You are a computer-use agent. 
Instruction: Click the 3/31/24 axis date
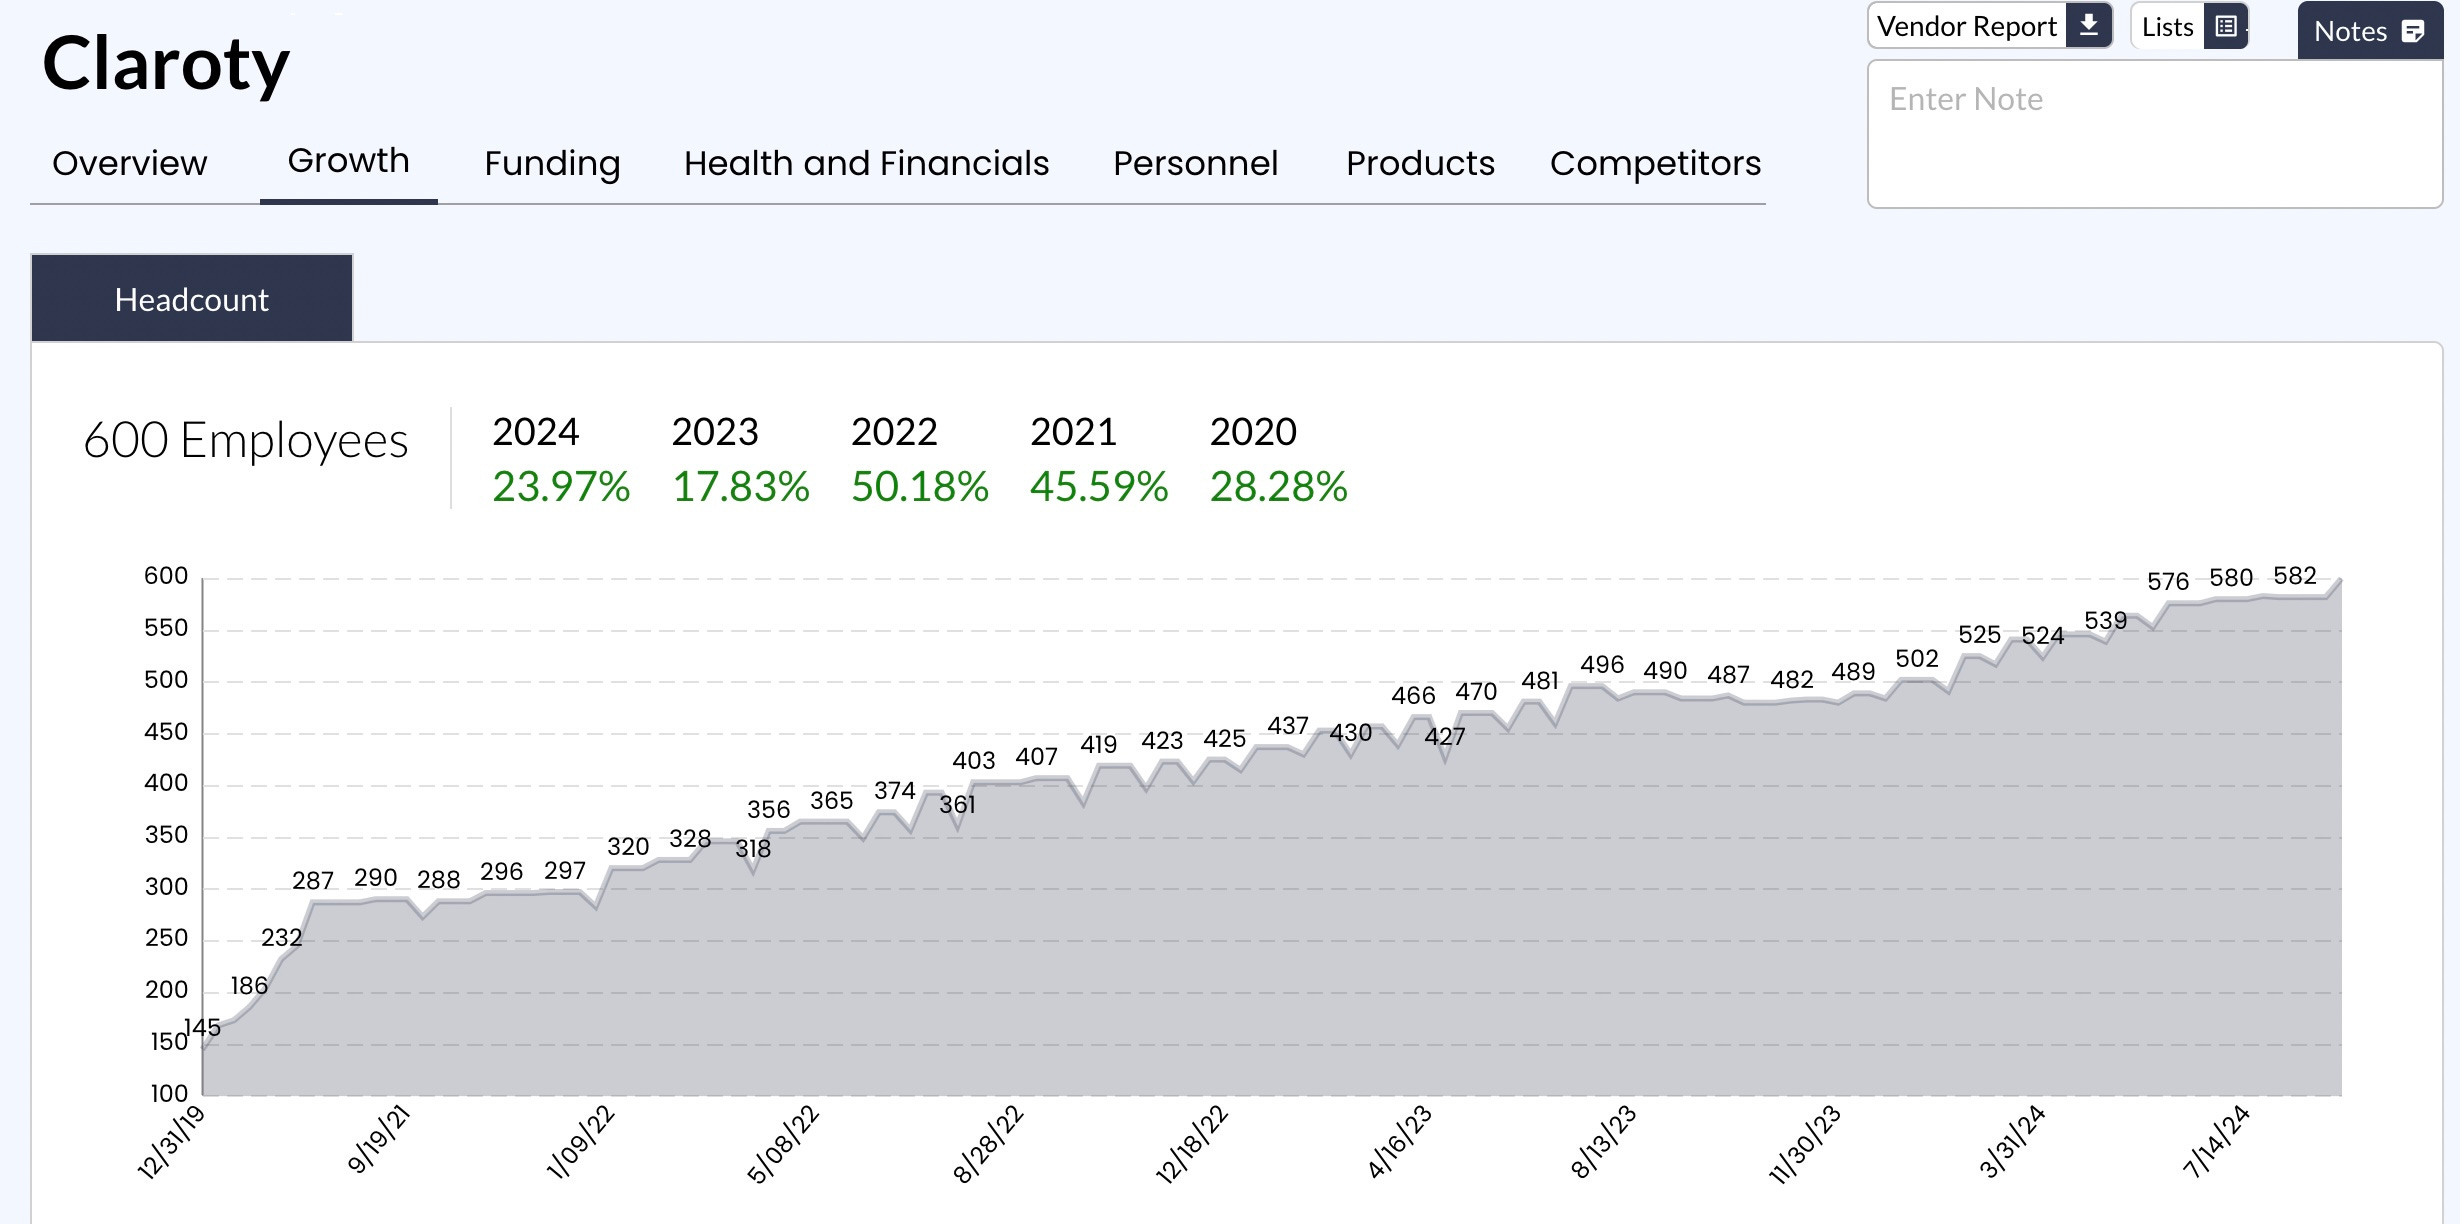(x=2012, y=1142)
